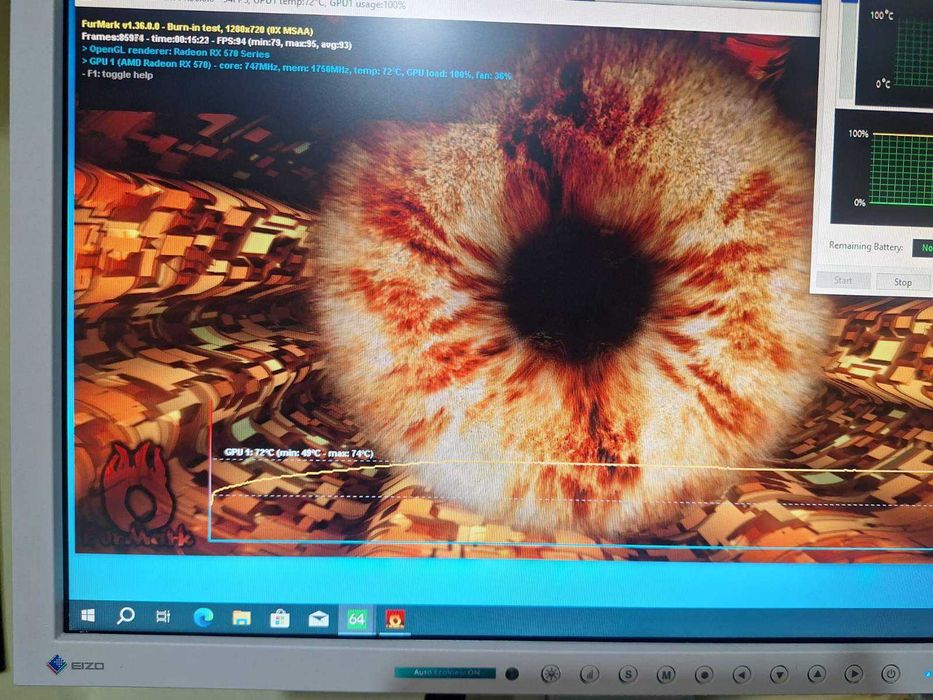Open the Windows Start menu
The image size is (933, 700).
tap(87, 615)
